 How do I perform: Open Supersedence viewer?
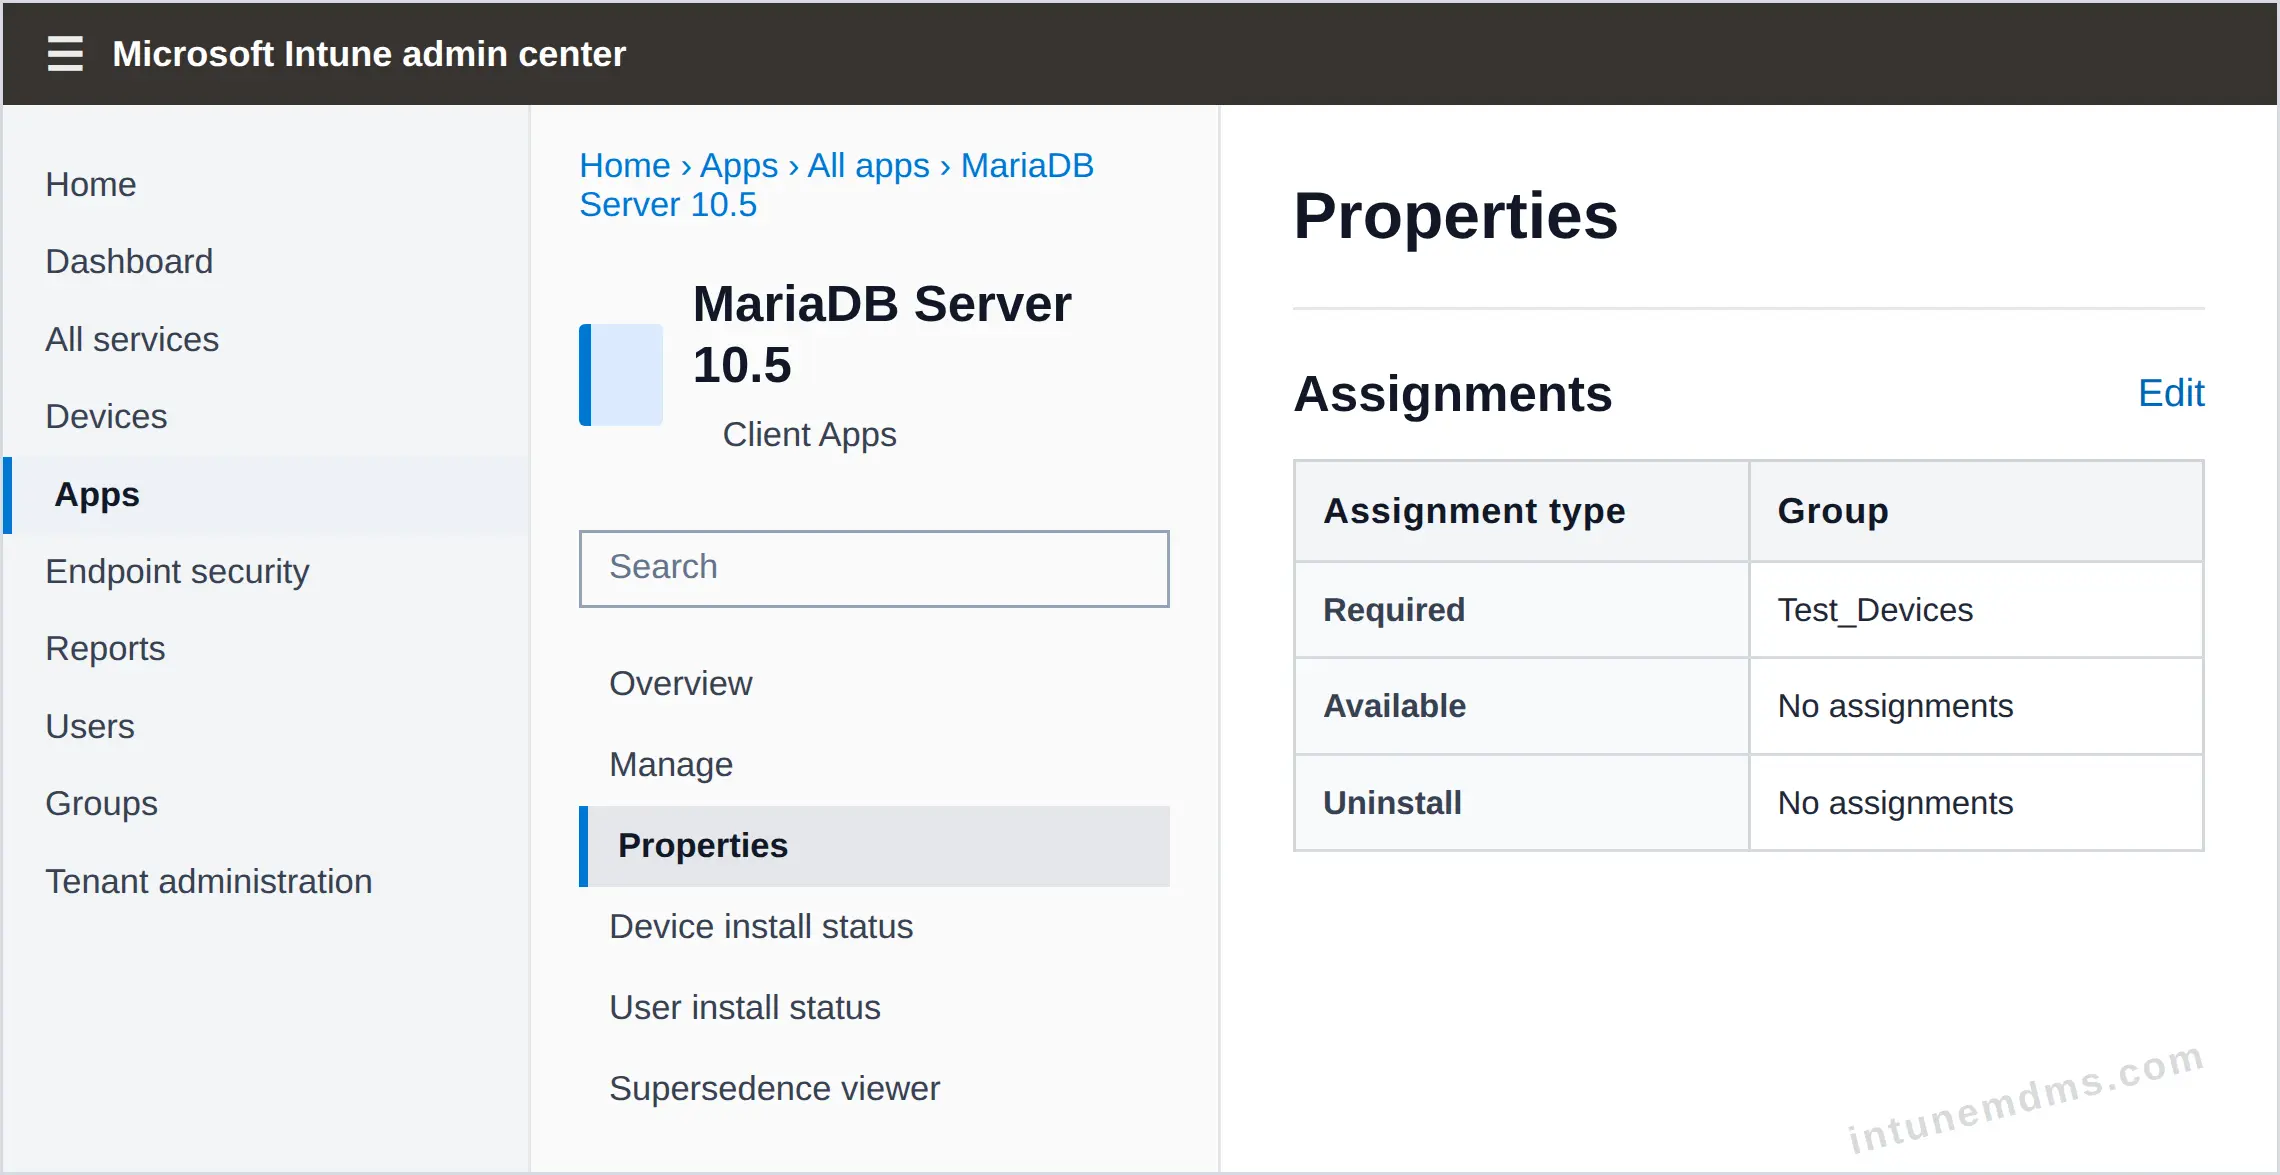tap(774, 1089)
